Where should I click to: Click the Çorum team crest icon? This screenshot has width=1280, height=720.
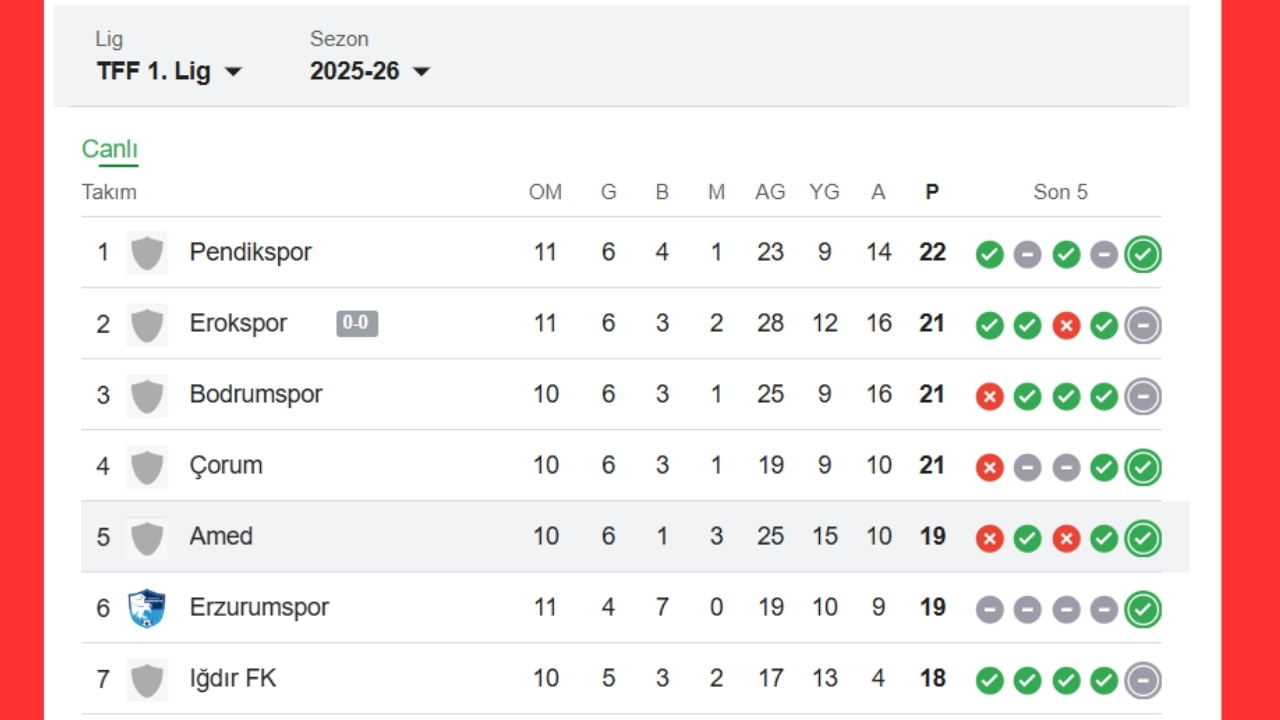[x=147, y=466]
